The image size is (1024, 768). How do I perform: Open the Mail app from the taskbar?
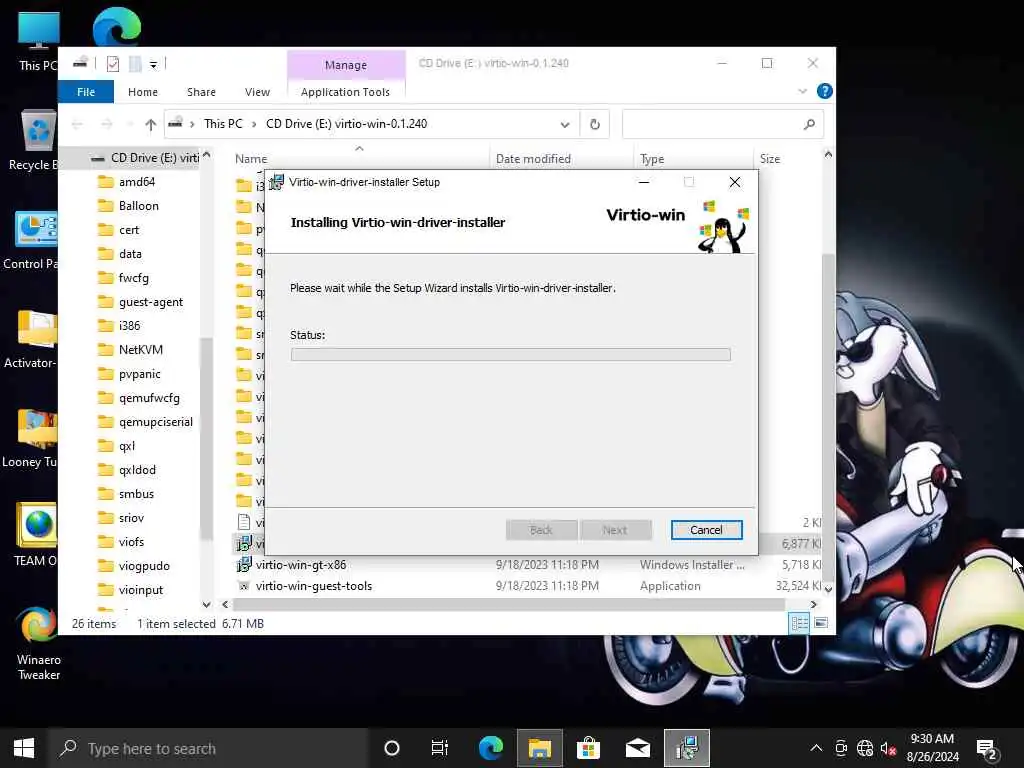point(637,748)
